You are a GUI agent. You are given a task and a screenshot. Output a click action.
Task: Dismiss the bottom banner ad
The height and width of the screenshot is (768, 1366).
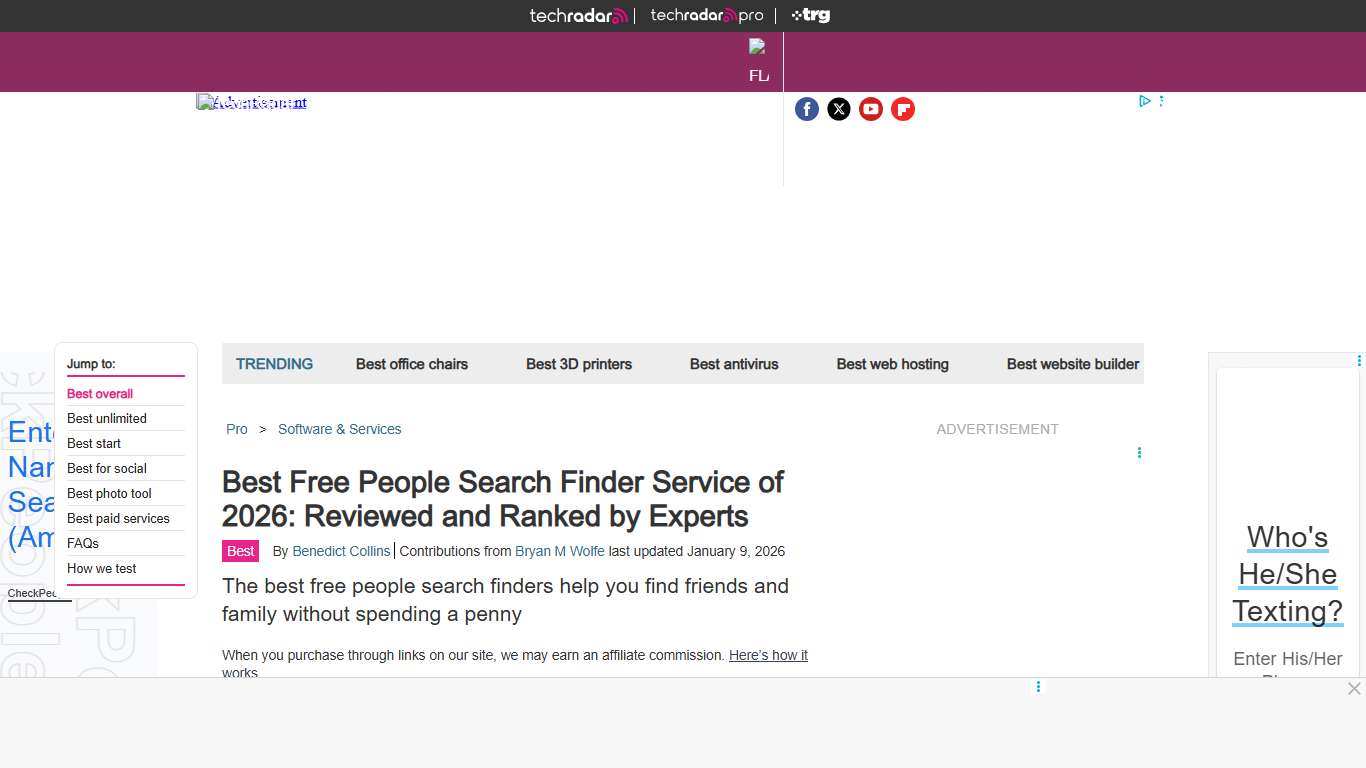[x=1354, y=689]
